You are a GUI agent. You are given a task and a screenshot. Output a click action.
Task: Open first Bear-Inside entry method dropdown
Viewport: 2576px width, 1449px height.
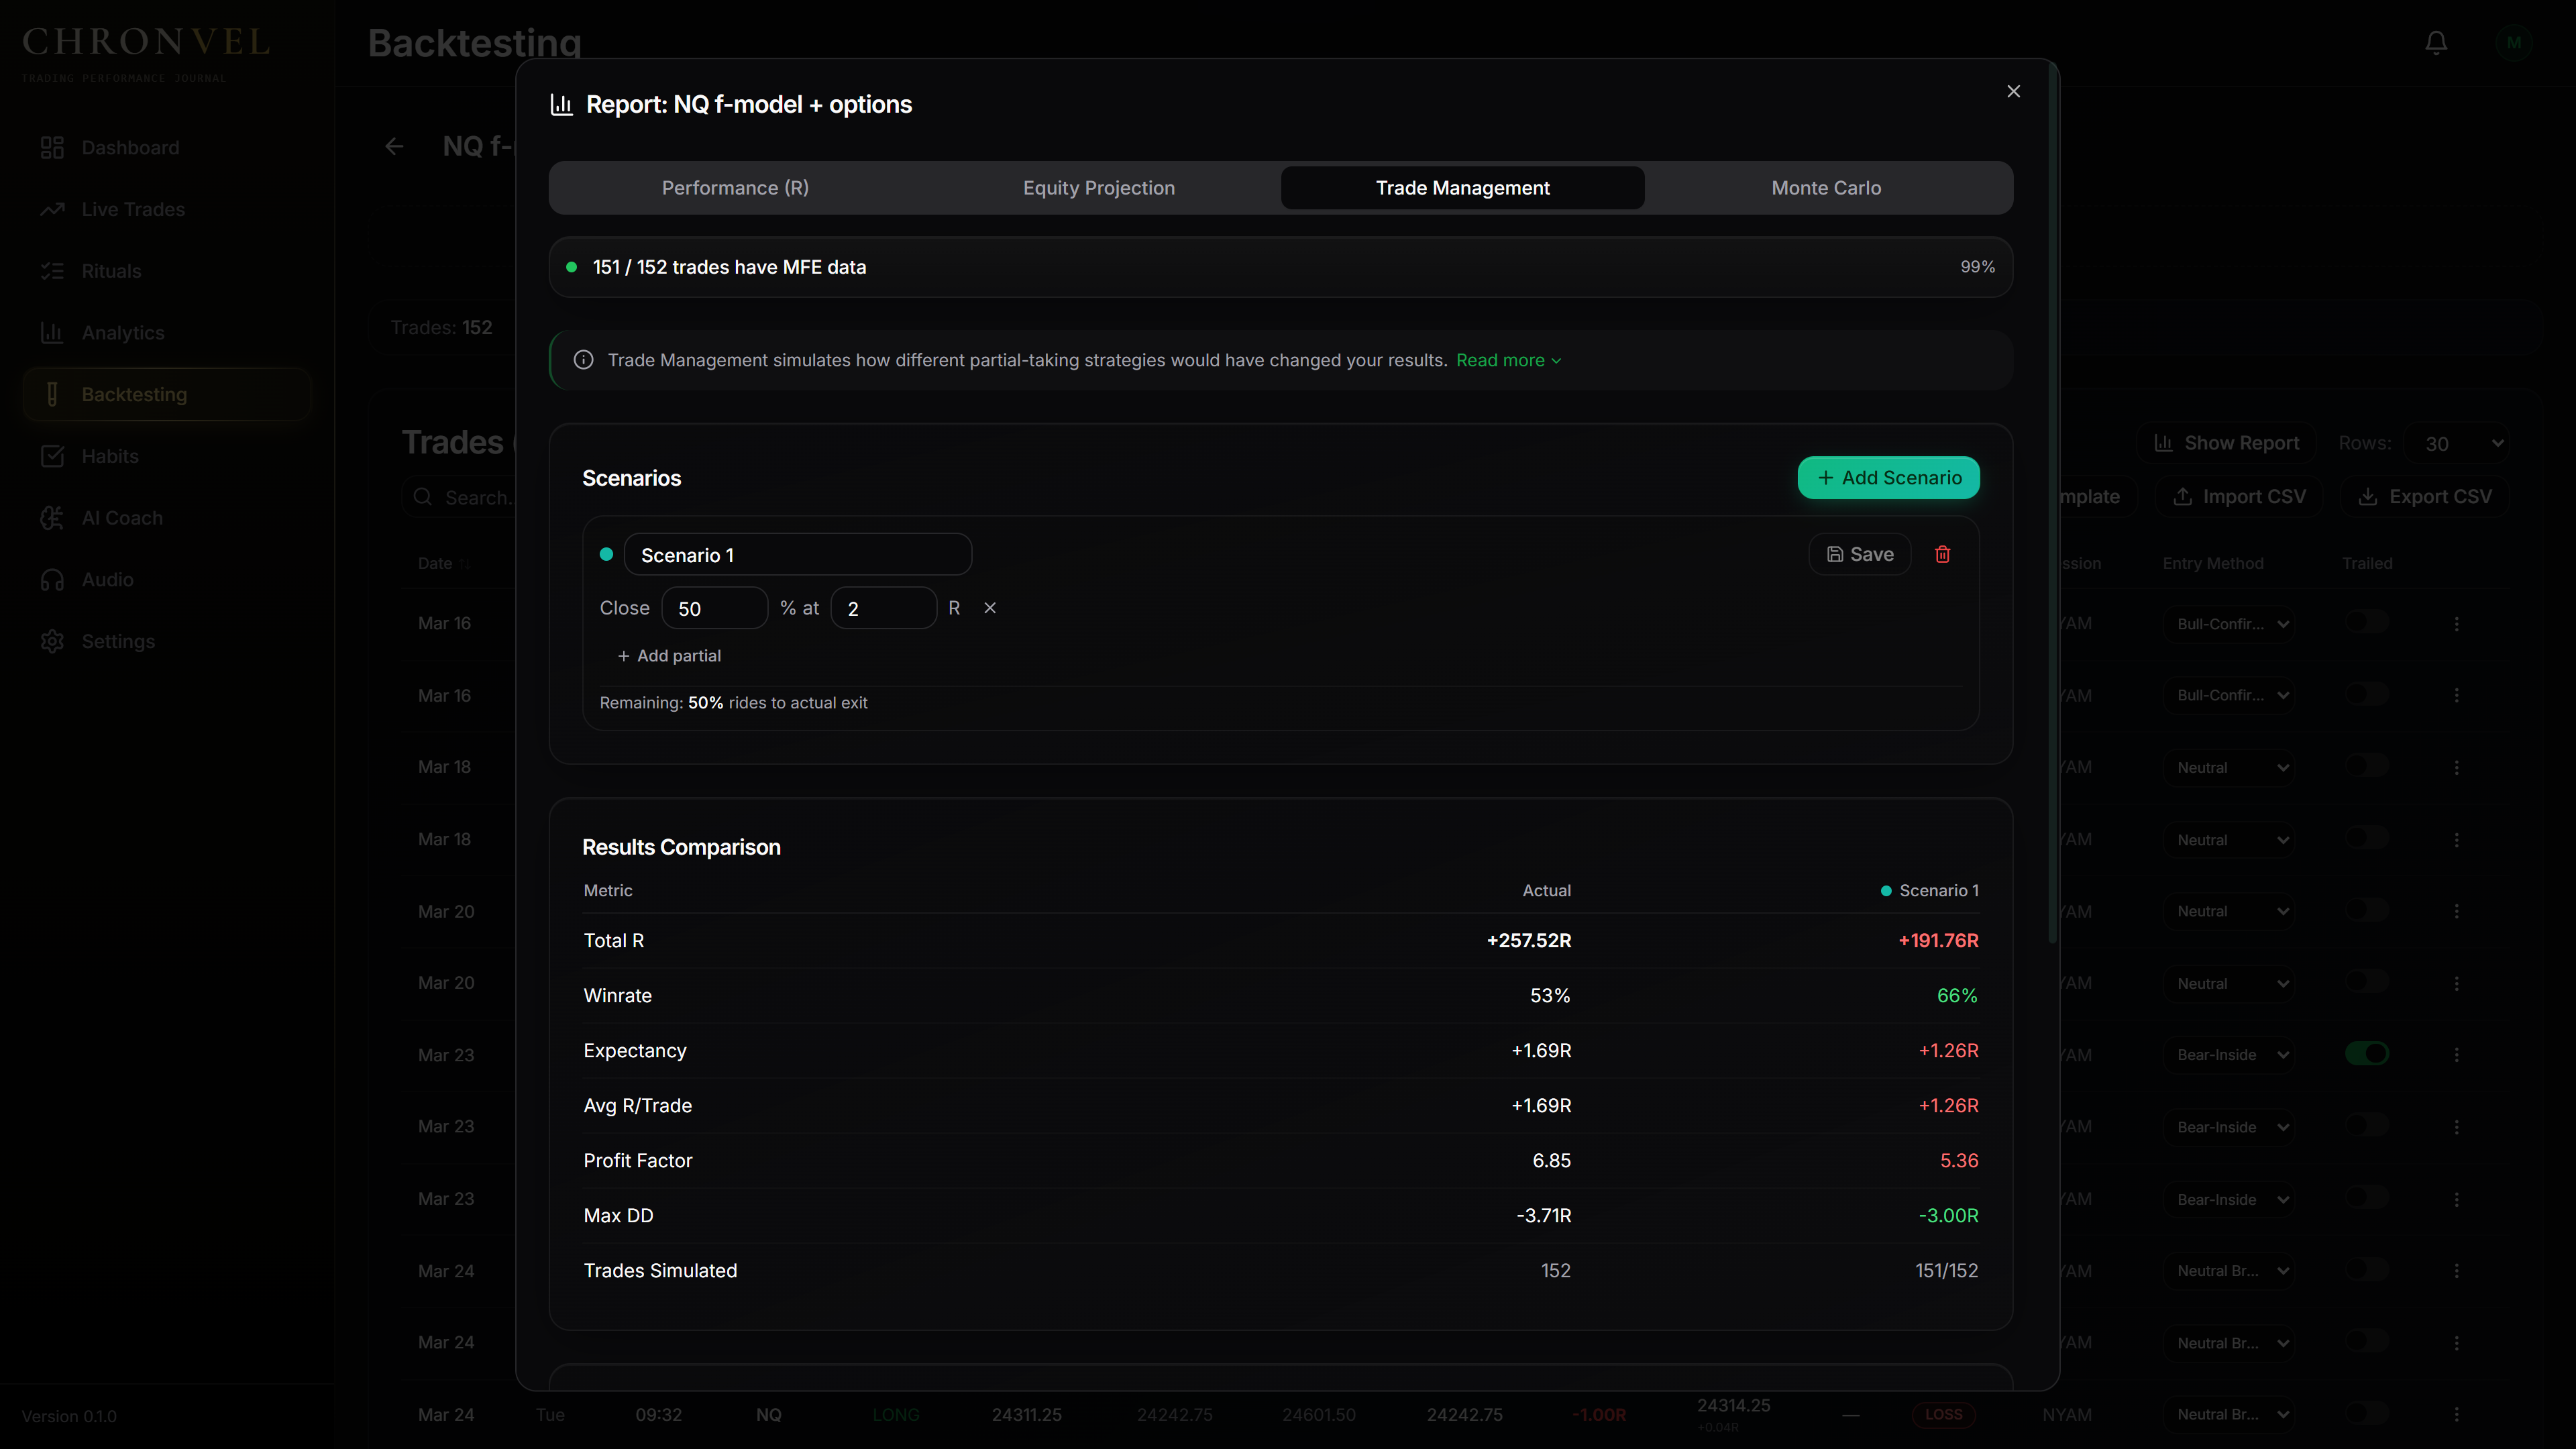point(2228,1055)
